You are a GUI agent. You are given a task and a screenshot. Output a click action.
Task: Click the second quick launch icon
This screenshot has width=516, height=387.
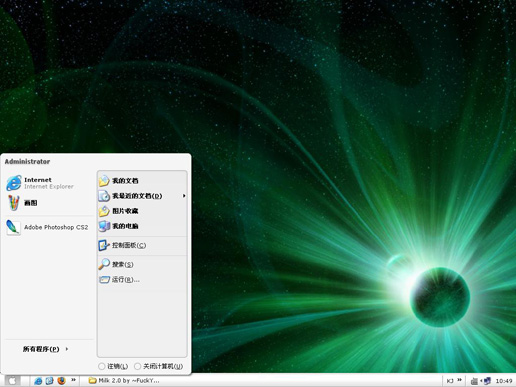[49, 381]
